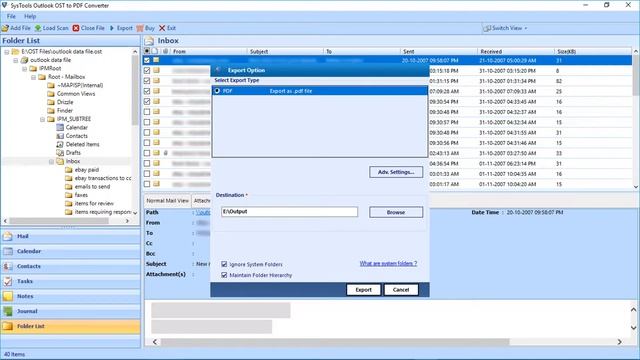Collapse the Inbox tree node
Viewport: 640px width, 360px height.
(x=52, y=162)
